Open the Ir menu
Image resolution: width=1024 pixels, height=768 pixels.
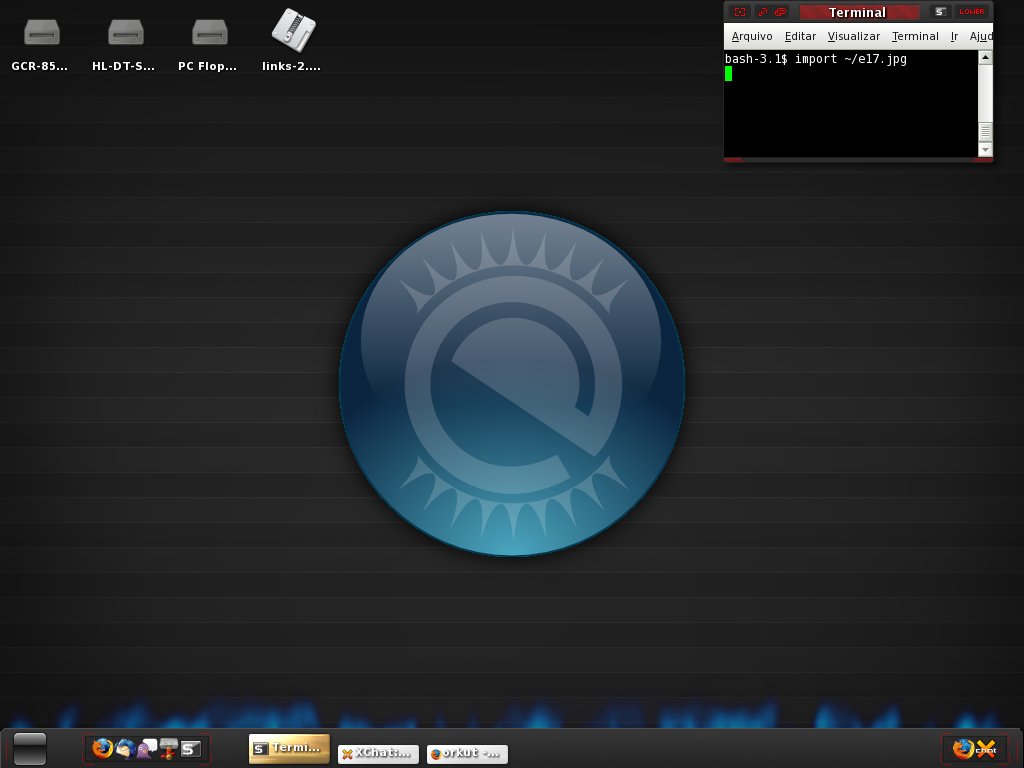[x=954, y=37]
